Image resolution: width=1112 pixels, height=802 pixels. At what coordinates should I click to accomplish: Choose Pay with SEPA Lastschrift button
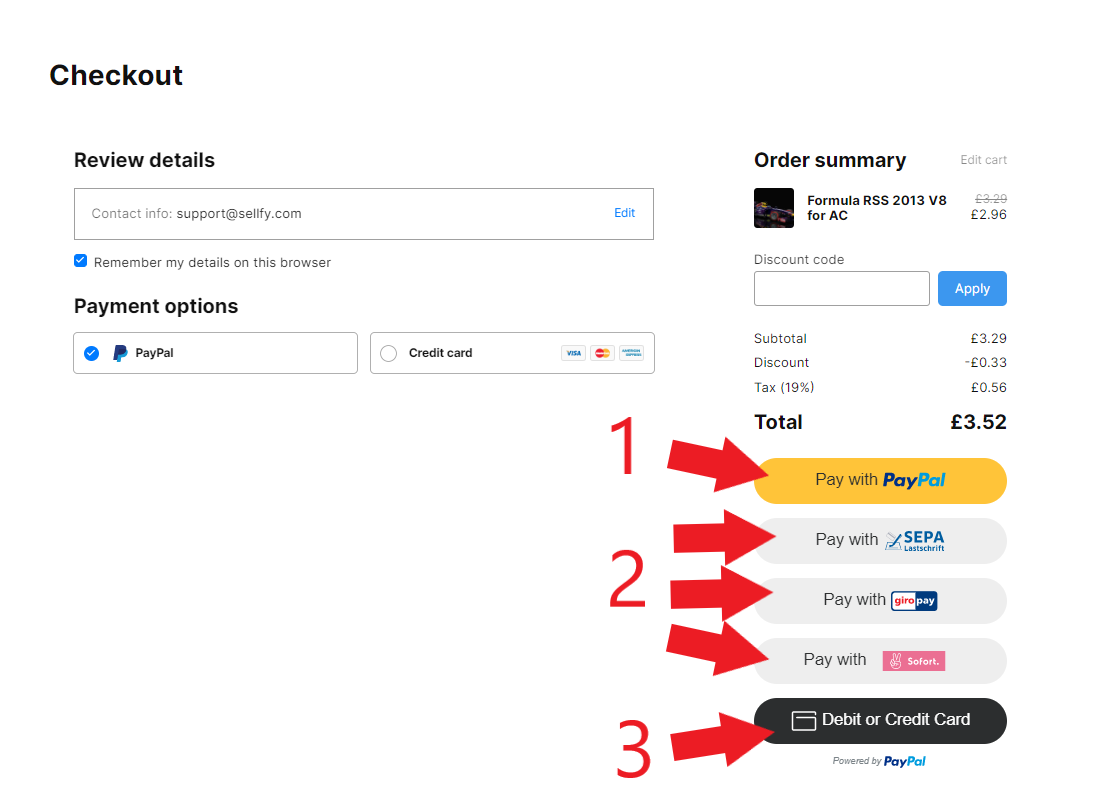coord(880,541)
